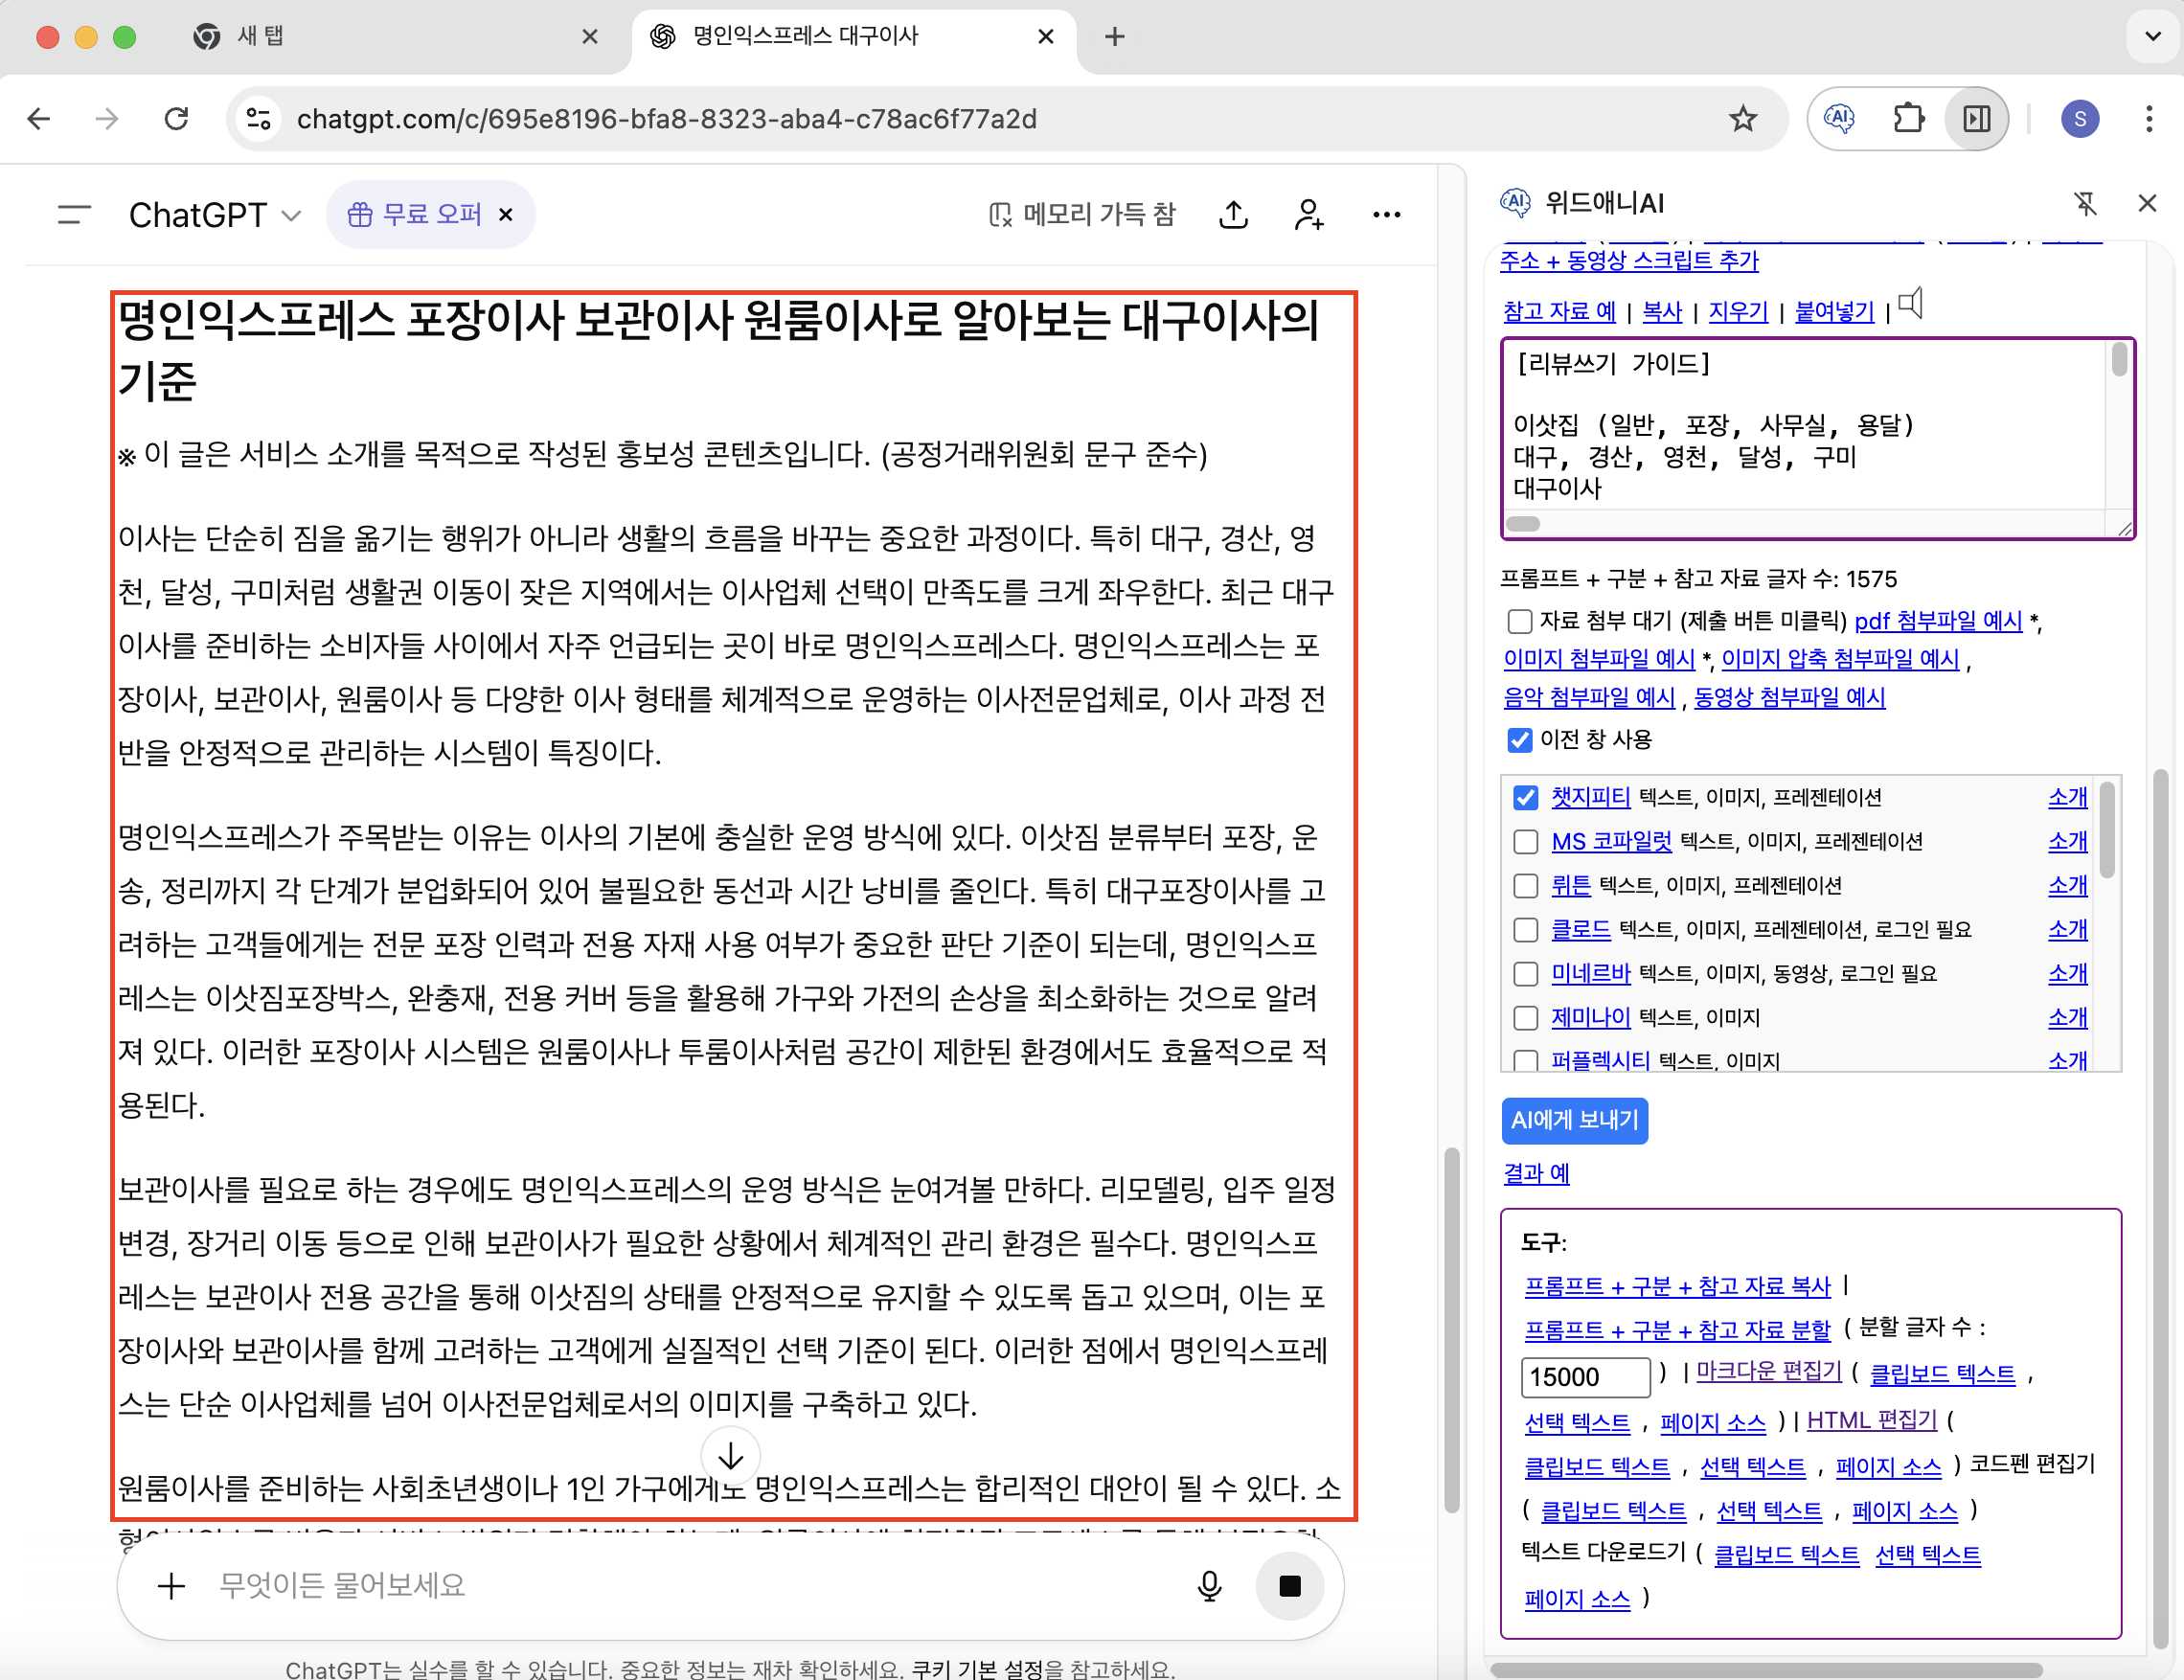Click the AI에게 보내기 button
Screen dimensions: 2184x1680
[x=1574, y=1120]
